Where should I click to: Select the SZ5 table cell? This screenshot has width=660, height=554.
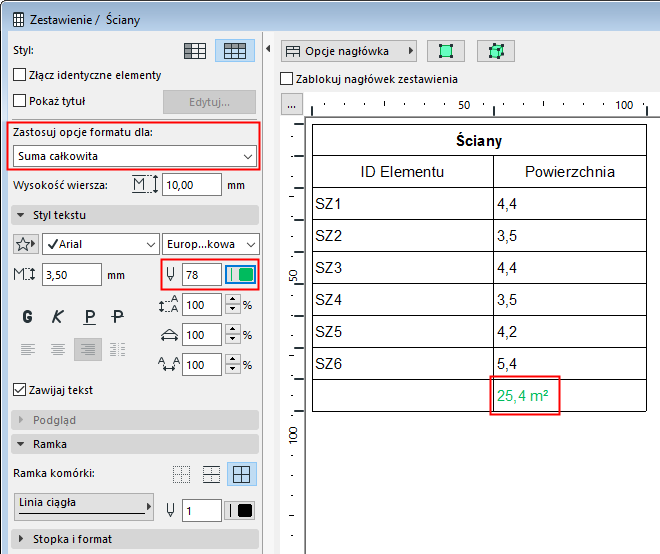coord(402,332)
